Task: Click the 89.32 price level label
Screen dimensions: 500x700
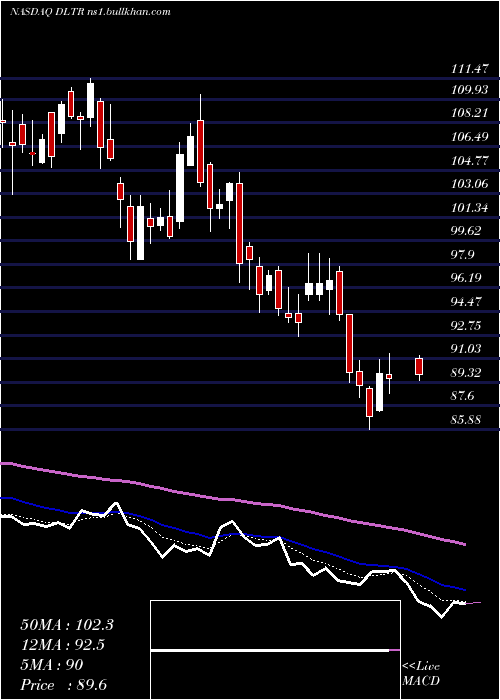Action: point(466,372)
